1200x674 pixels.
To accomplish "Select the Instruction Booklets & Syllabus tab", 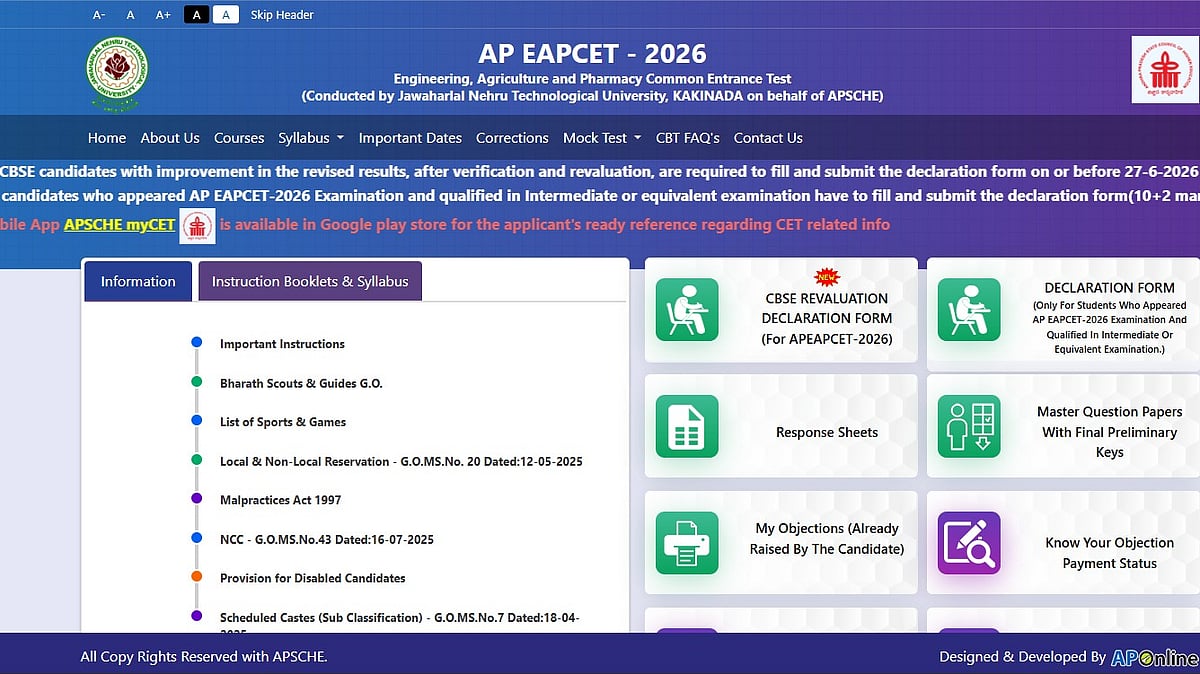I will click(310, 281).
